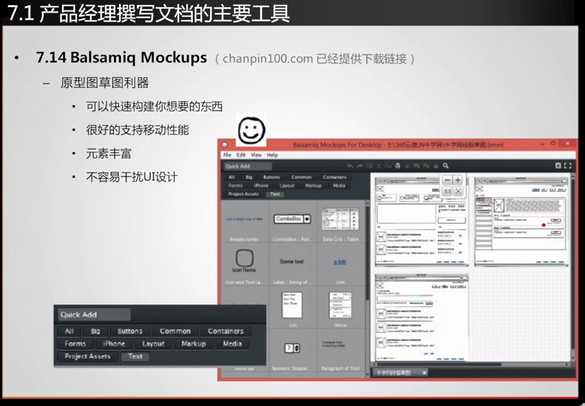Zoom out with the minus canvas button

click(447, 181)
